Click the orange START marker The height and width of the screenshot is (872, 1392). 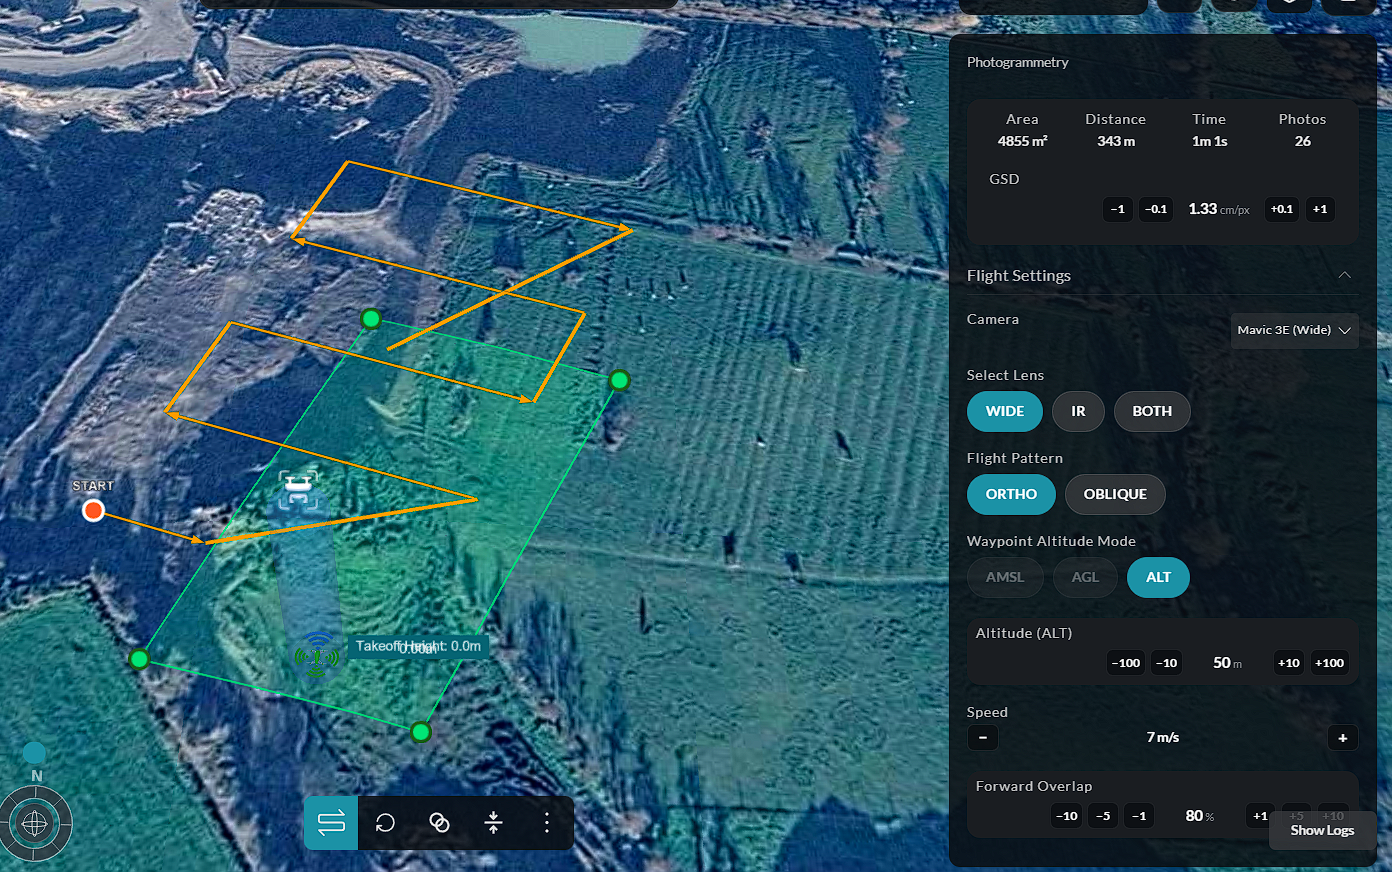click(x=93, y=511)
